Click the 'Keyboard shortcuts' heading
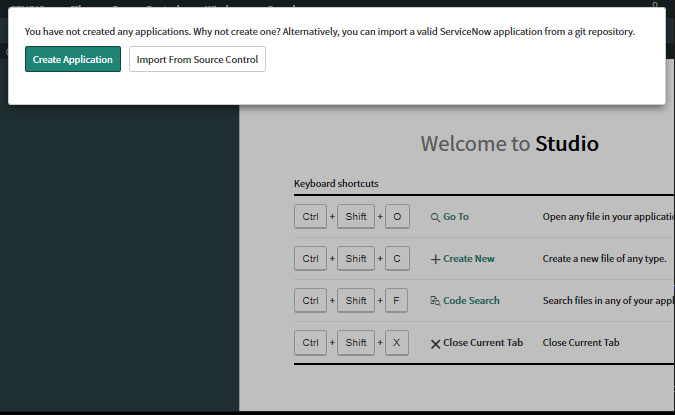Viewport: 675px width, 415px height. (336, 184)
